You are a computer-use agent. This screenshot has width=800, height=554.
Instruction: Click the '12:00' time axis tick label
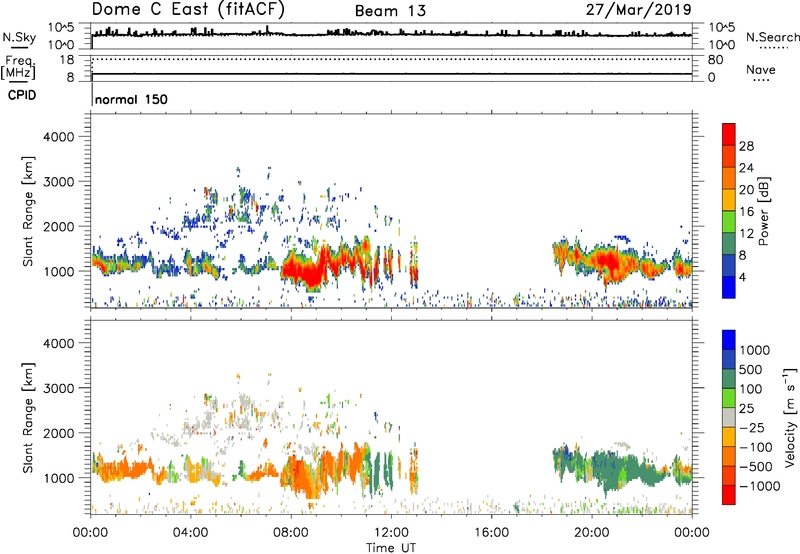(x=391, y=533)
